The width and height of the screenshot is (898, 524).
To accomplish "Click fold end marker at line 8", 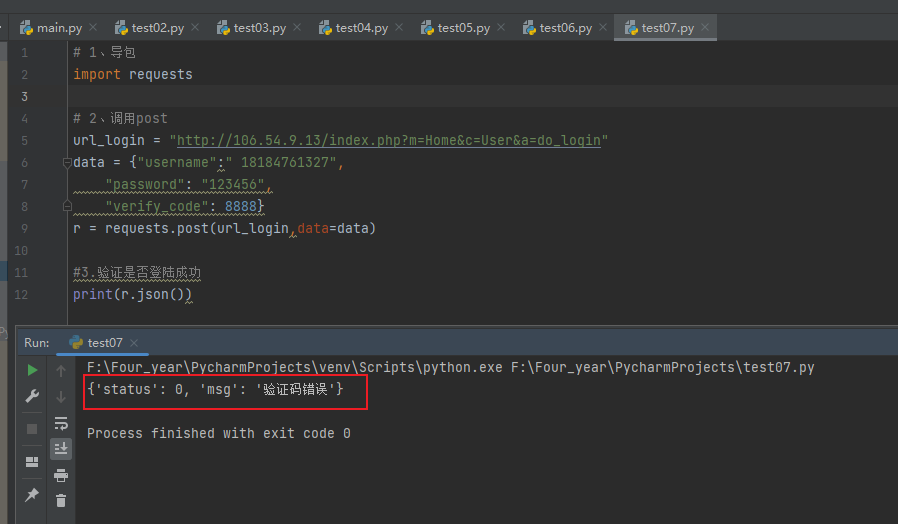I will (67, 206).
